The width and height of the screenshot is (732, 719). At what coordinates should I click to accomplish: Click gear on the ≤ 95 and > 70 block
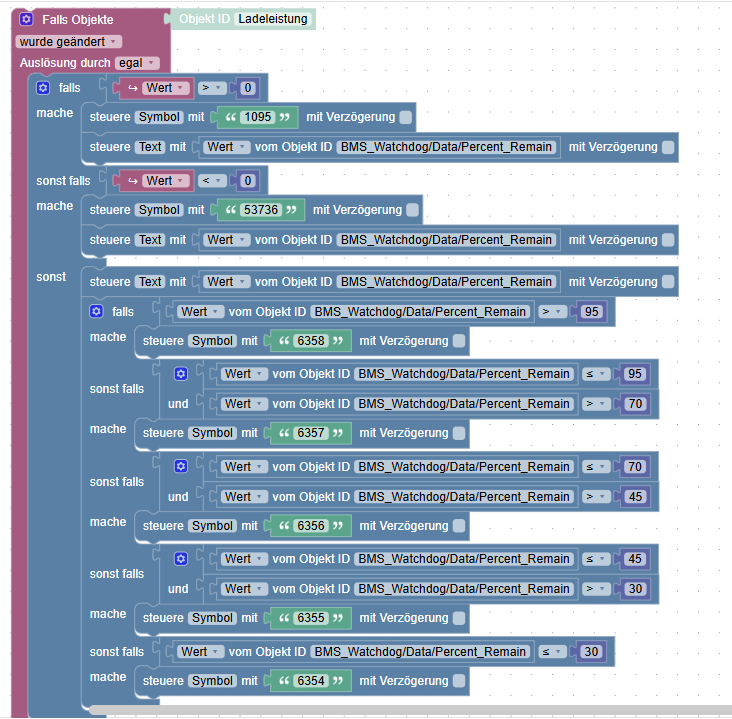click(x=181, y=374)
